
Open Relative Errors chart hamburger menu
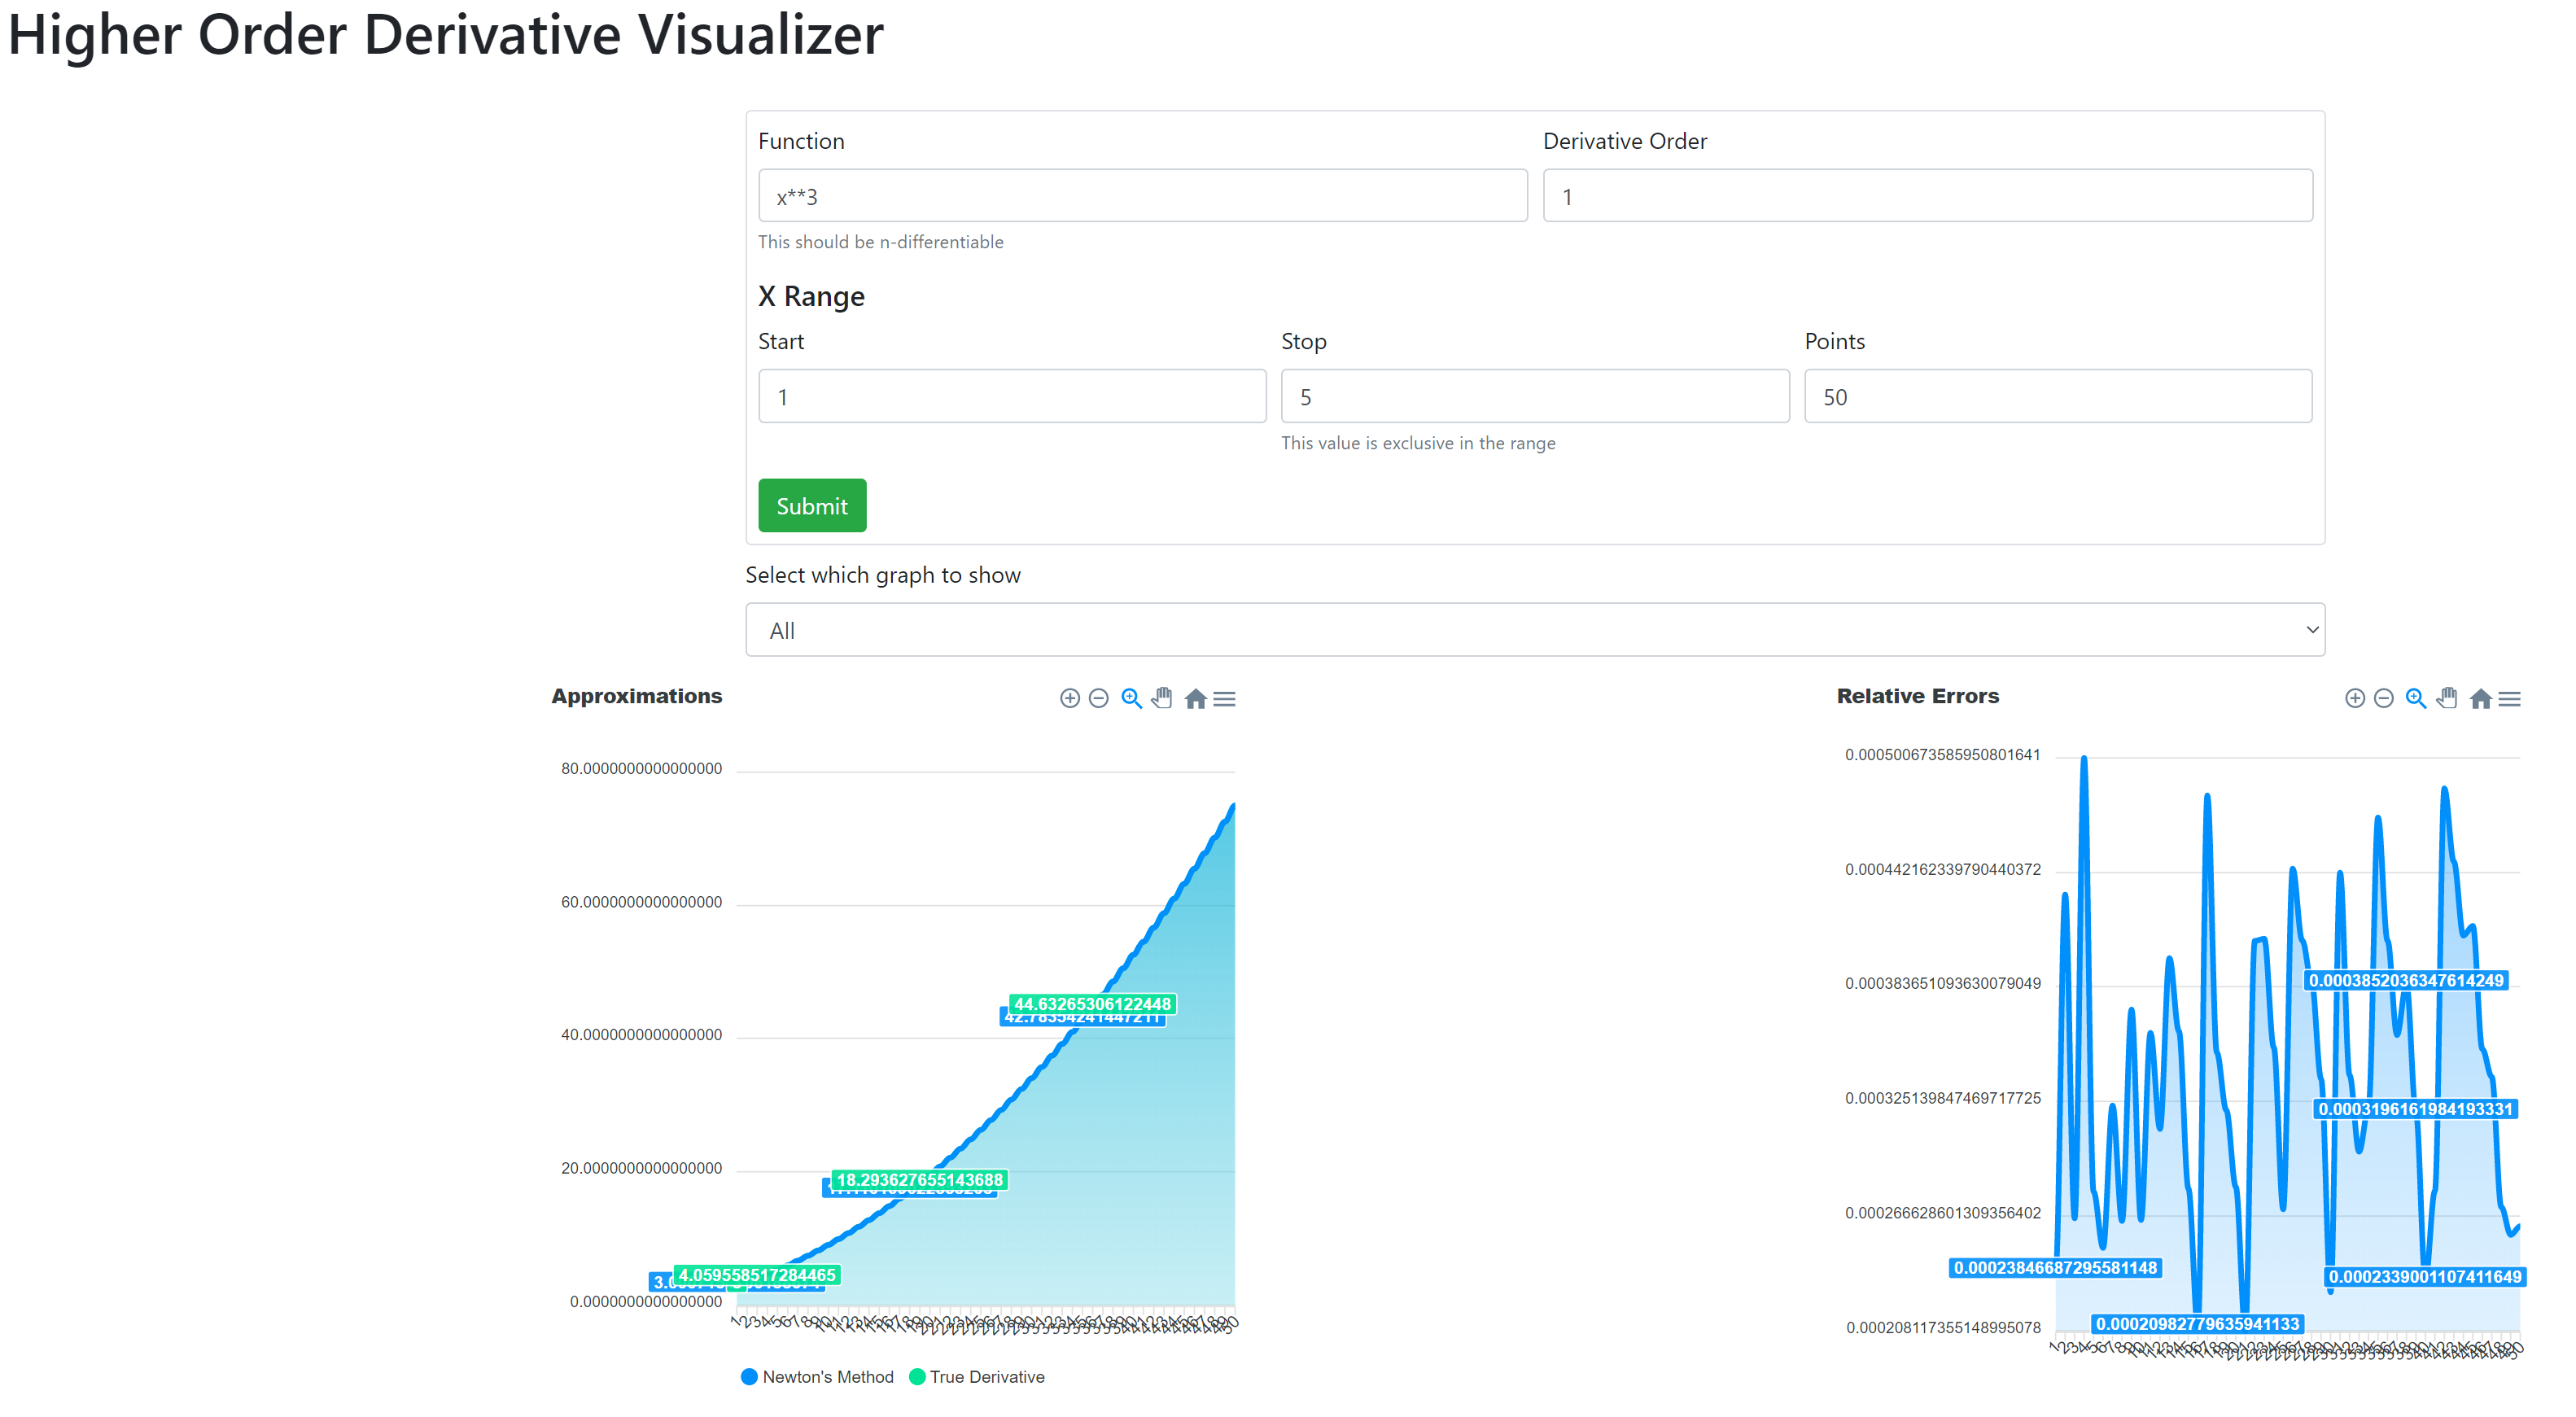click(2509, 699)
